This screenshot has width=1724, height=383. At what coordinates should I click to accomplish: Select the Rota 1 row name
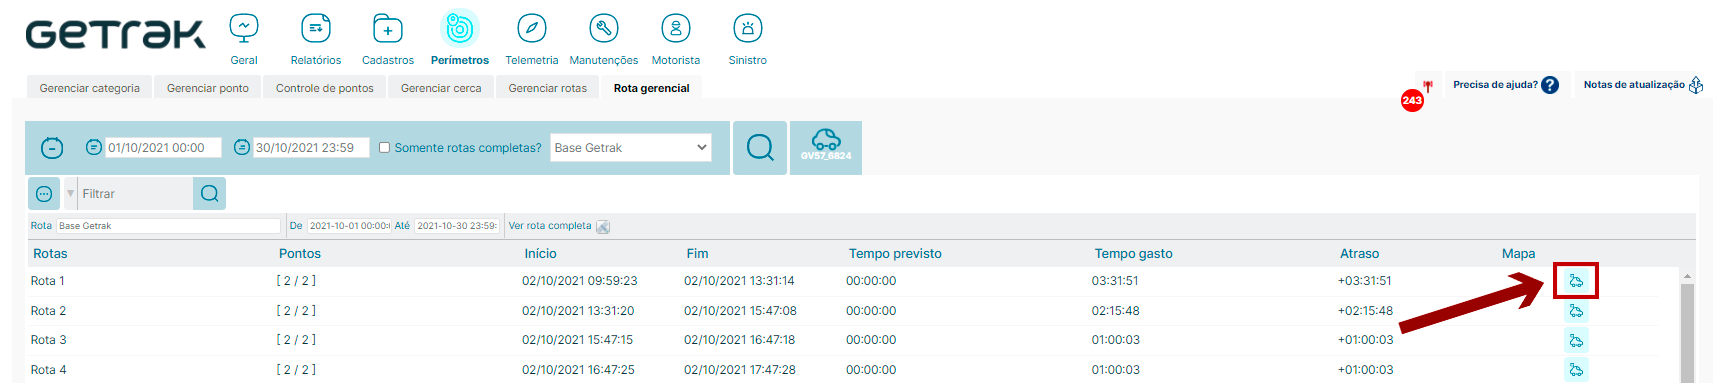click(x=48, y=281)
